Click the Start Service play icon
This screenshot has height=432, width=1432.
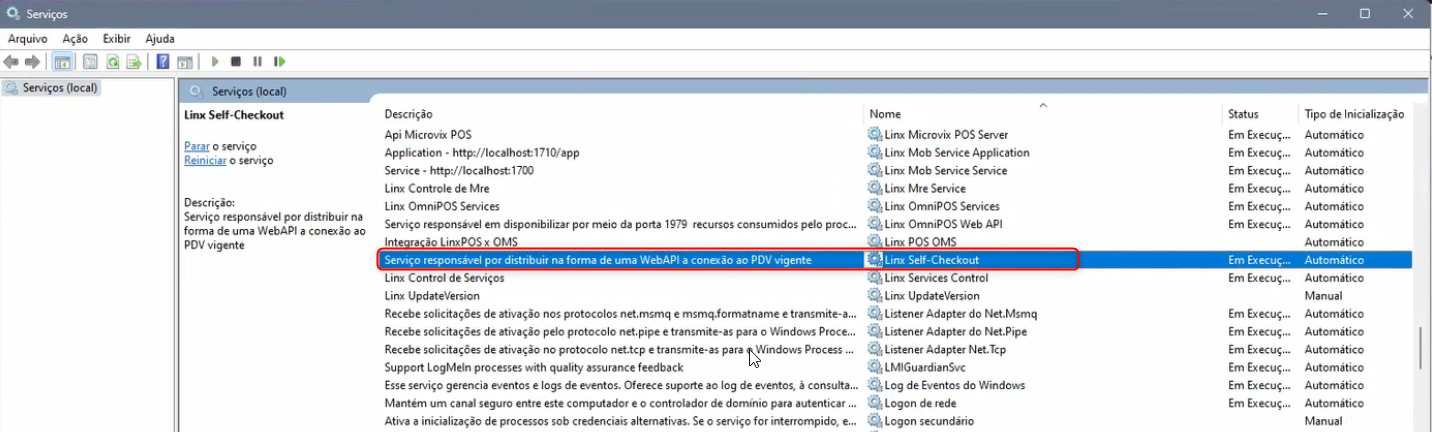click(215, 62)
